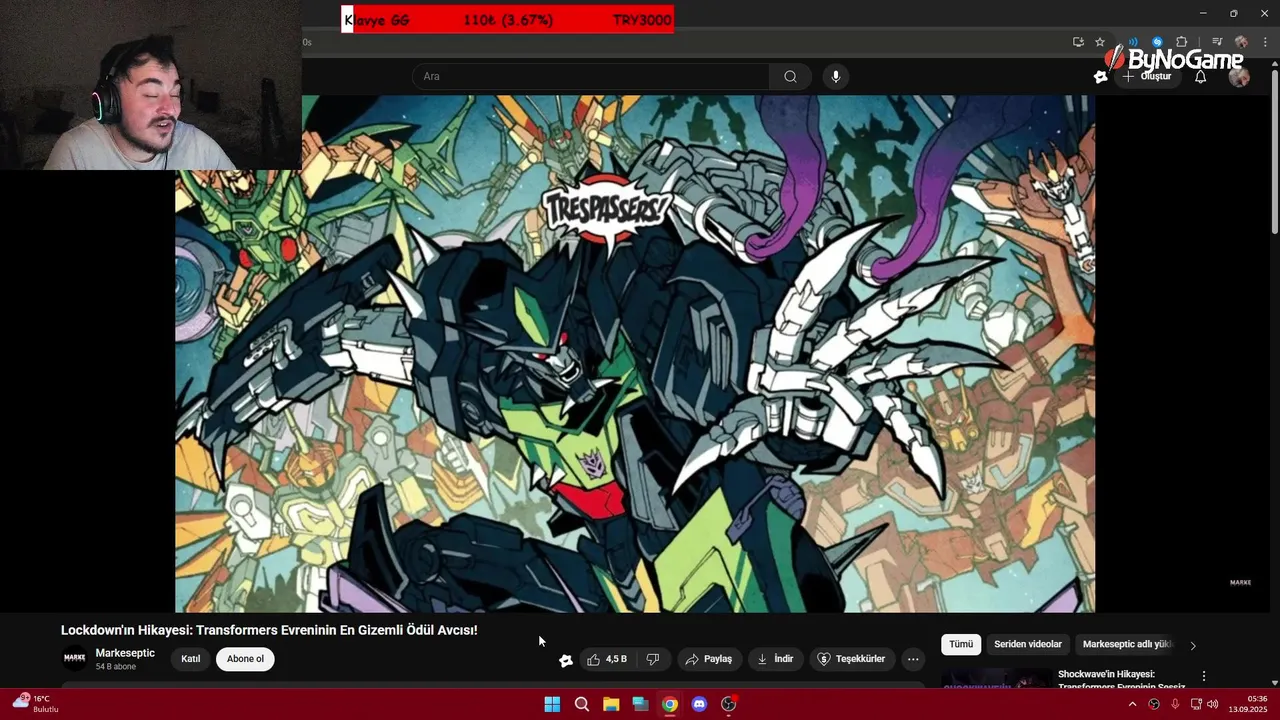Open the Chrome profile avatar
The height and width of the screenshot is (720, 1280).
coord(1241,42)
